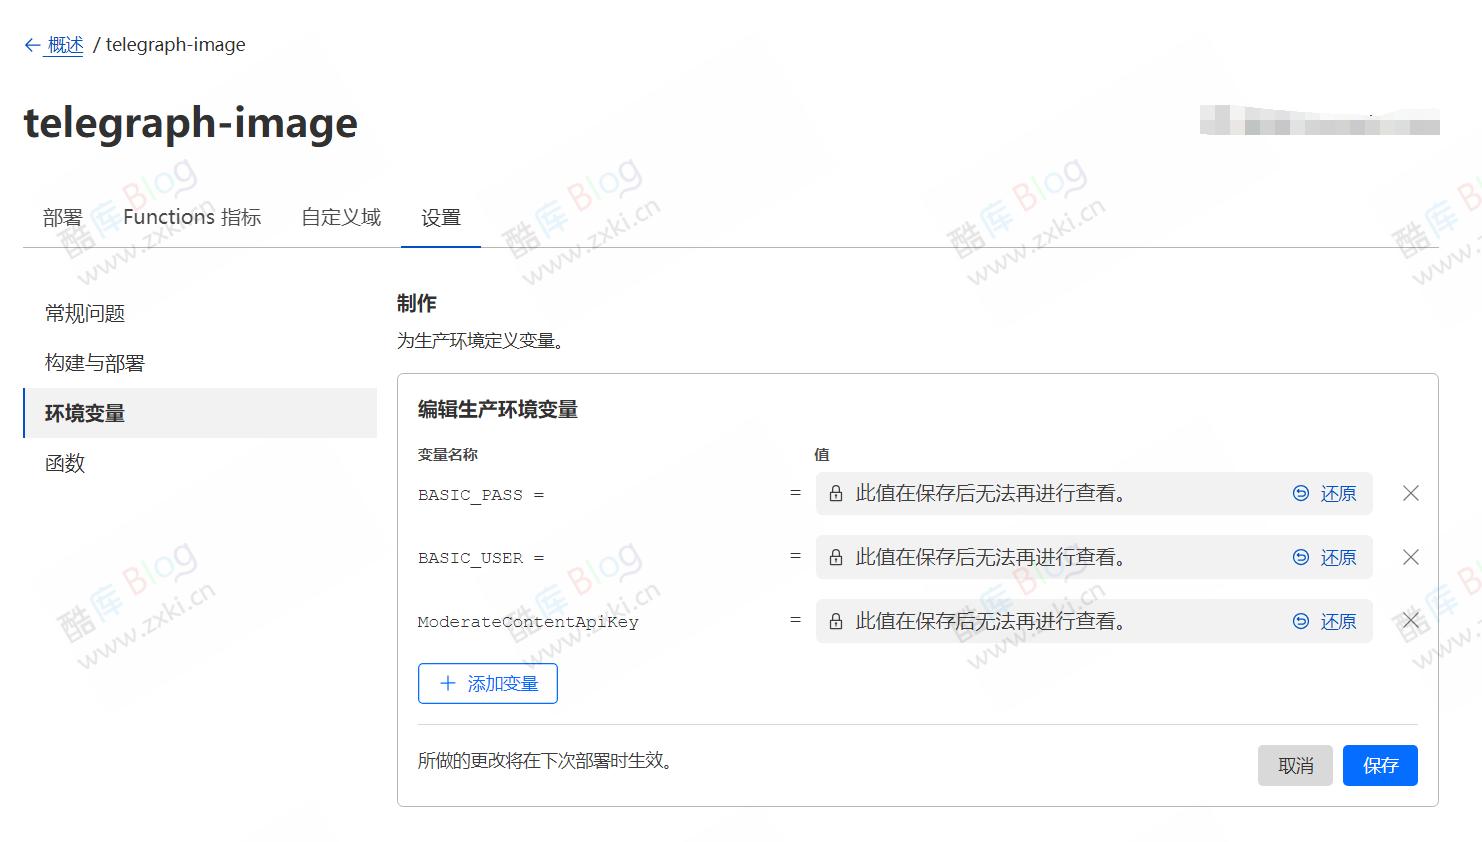Click the X to remove the BASIC_PASS variable
Viewport: 1482px width, 842px height.
pyautogui.click(x=1410, y=493)
